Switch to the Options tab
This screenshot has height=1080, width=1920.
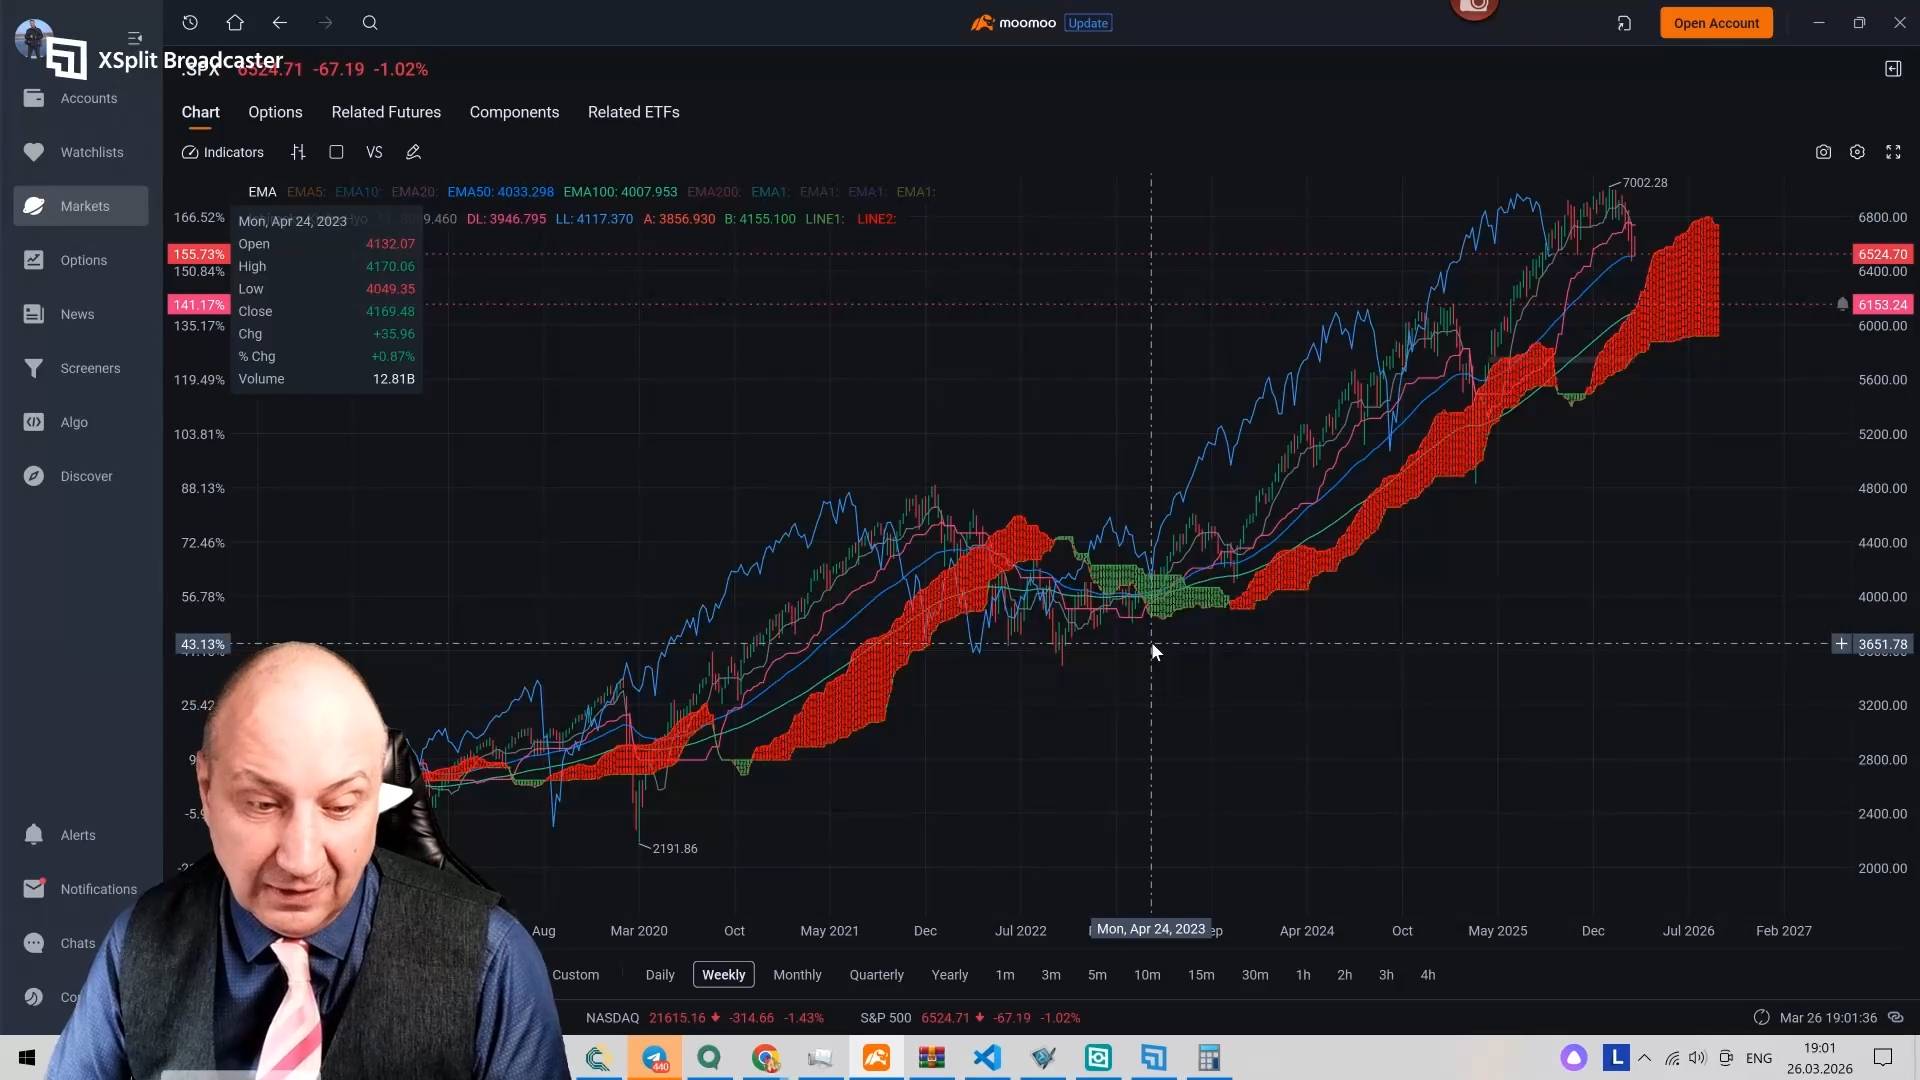275,112
